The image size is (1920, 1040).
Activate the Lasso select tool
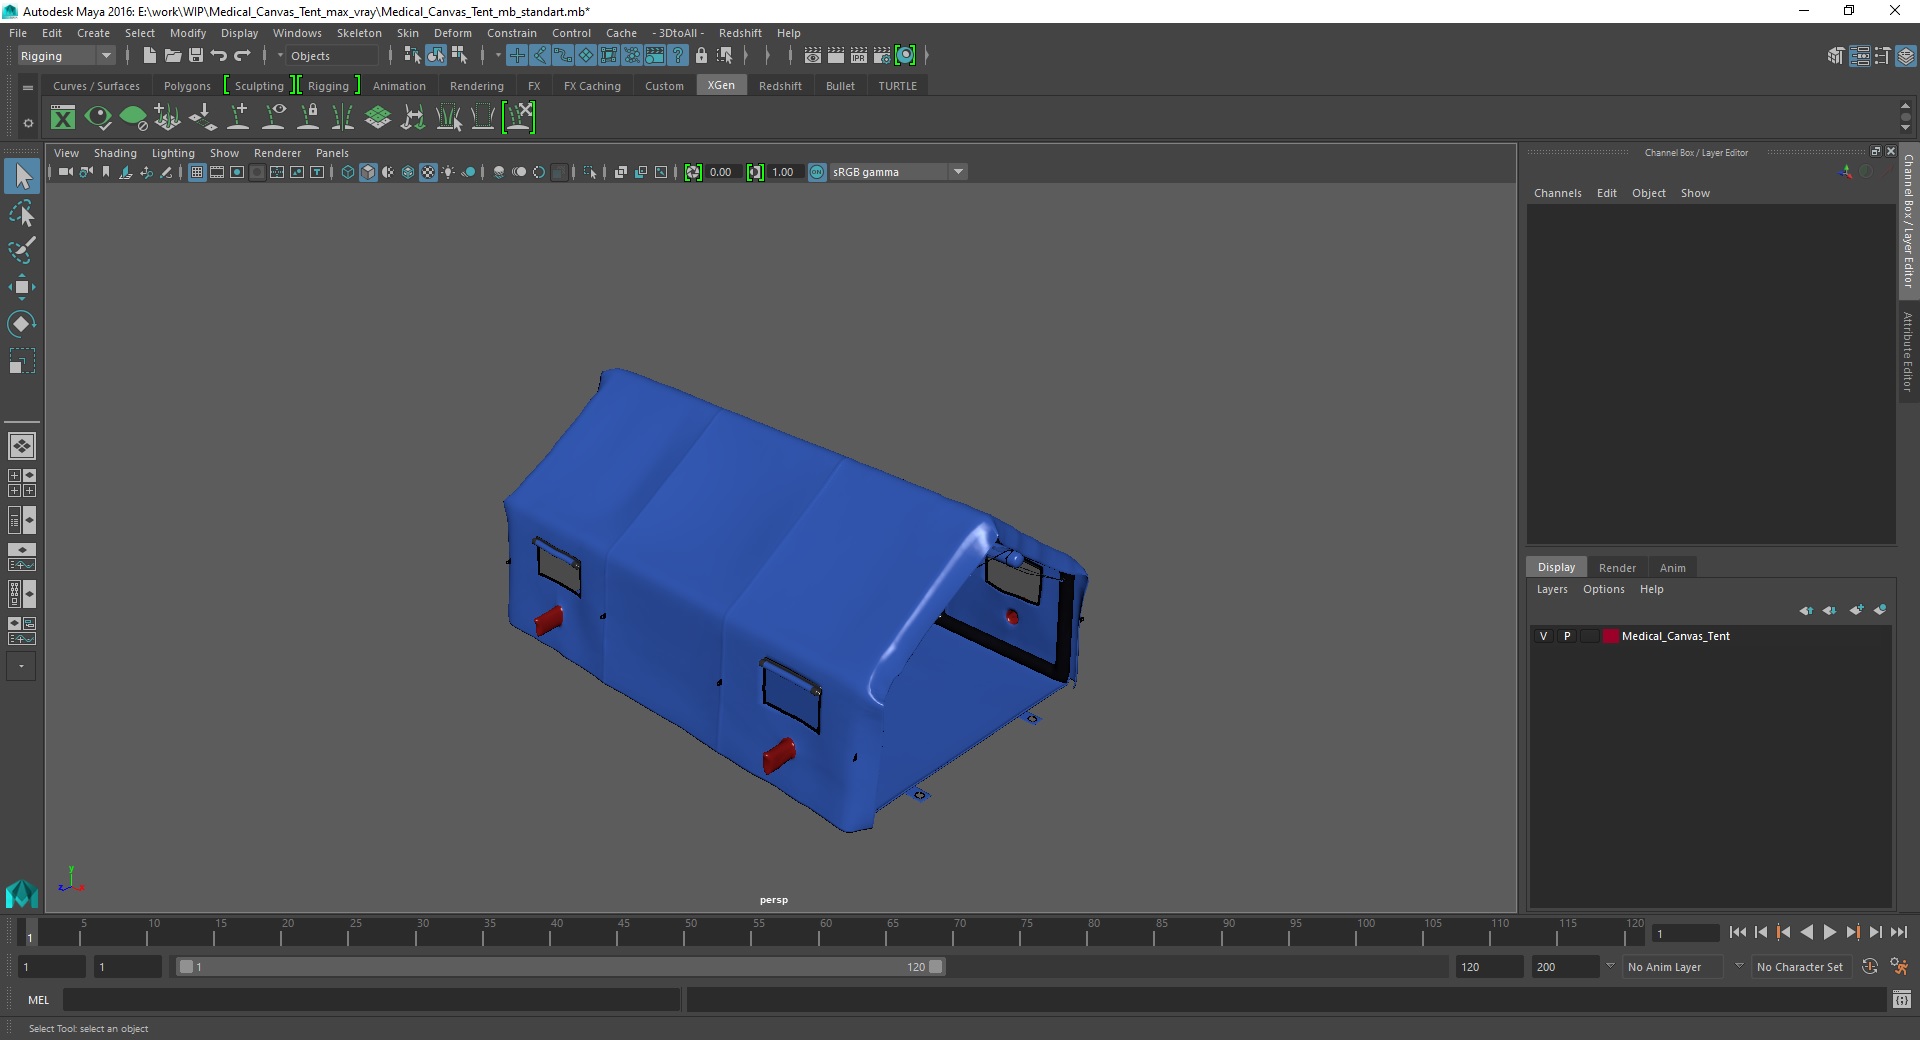click(x=22, y=213)
